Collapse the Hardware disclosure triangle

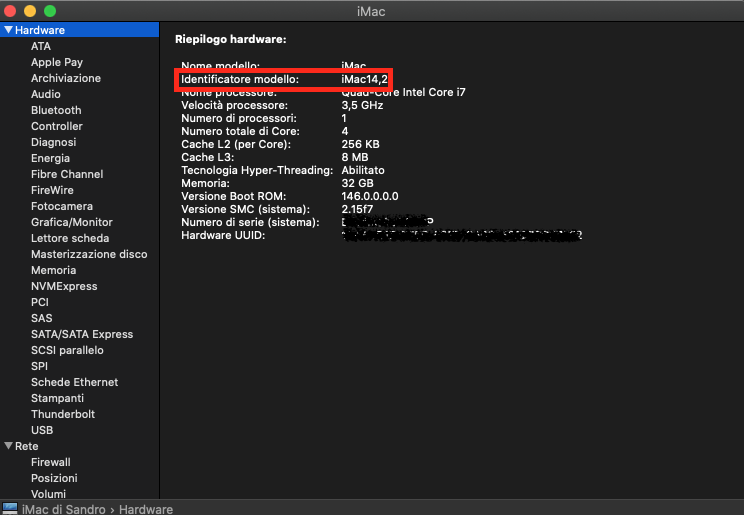[x=8, y=30]
